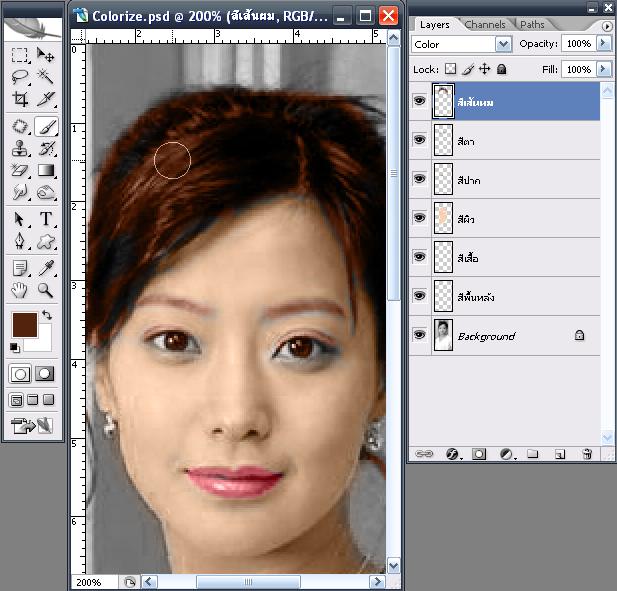Toggle lock position
This screenshot has width=617, height=591.
pyautogui.click(x=484, y=69)
